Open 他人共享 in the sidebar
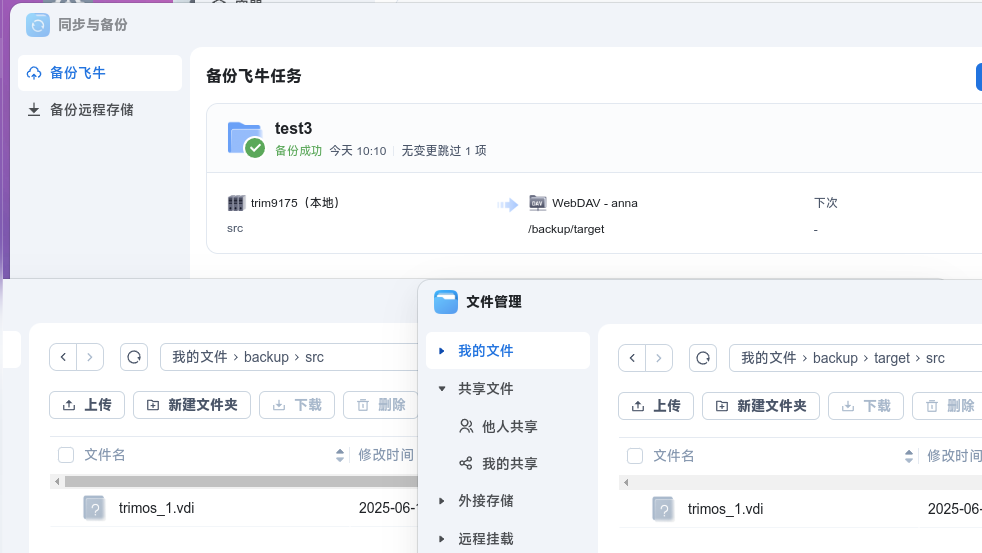This screenshot has width=982, height=553. [x=508, y=426]
